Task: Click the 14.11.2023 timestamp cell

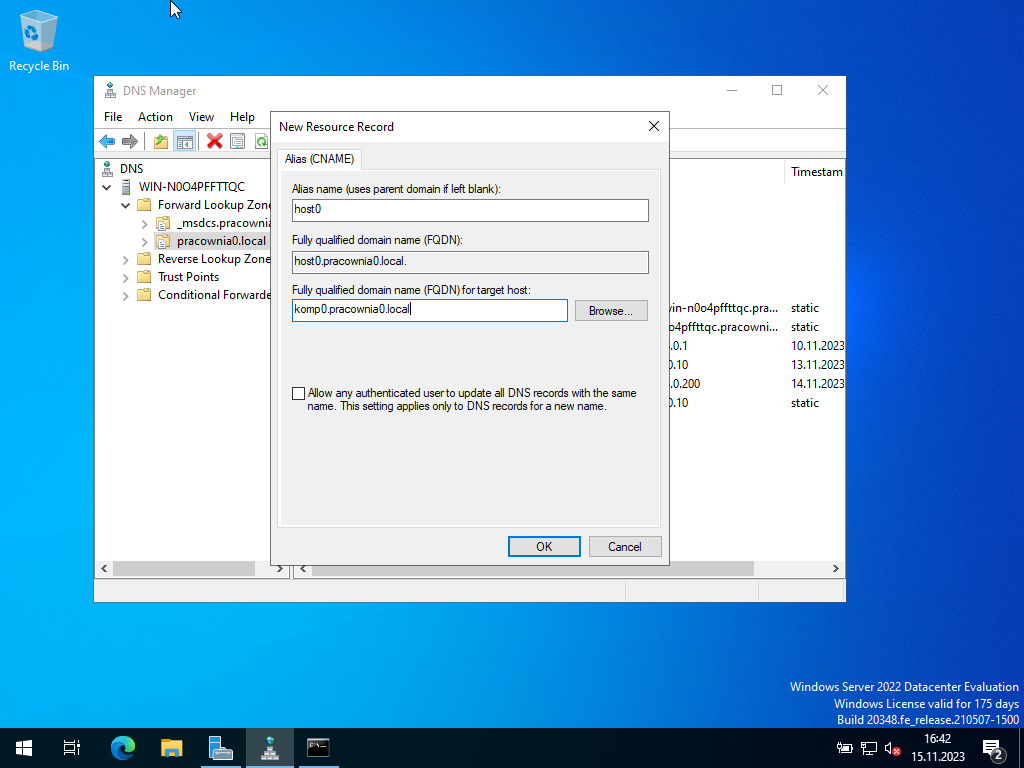Action: coord(818,384)
